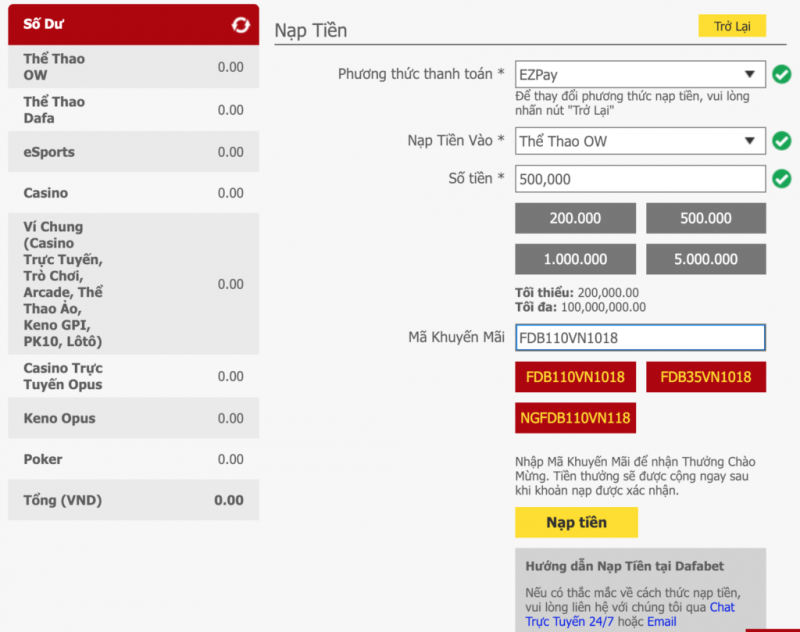Select the Poker balance row
Screen dimensions: 800x632
(133, 459)
